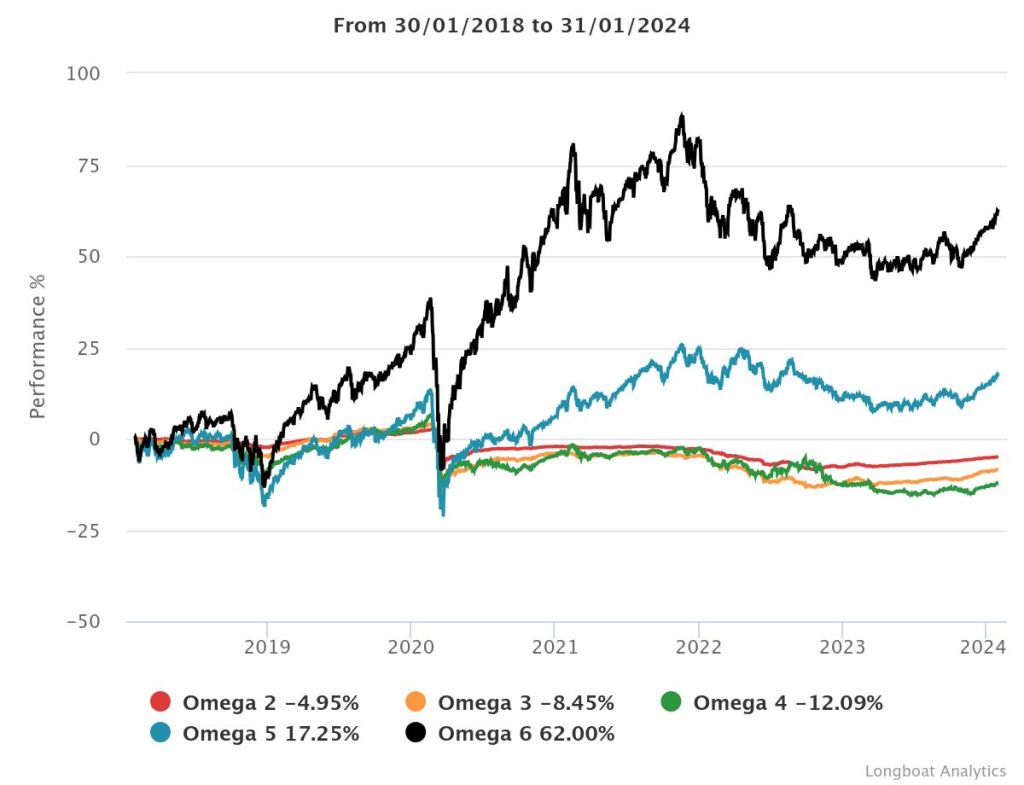Screen dimensions: 1024x785
Task: Open the Longboat Analytics credit link
Action: tap(935, 771)
